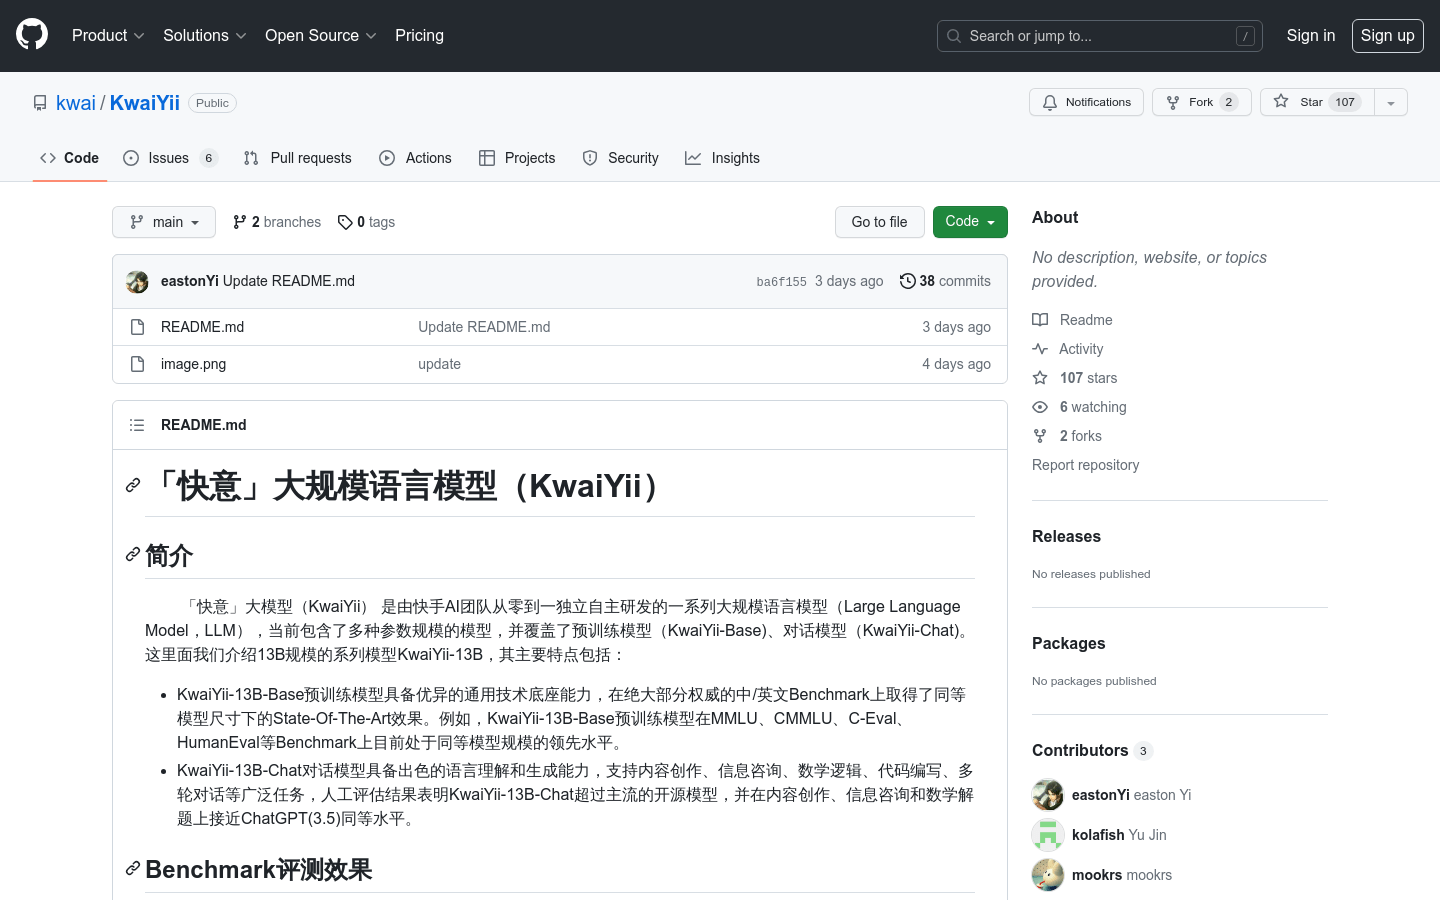Open kolafish contributor avatar

[x=1048, y=835]
